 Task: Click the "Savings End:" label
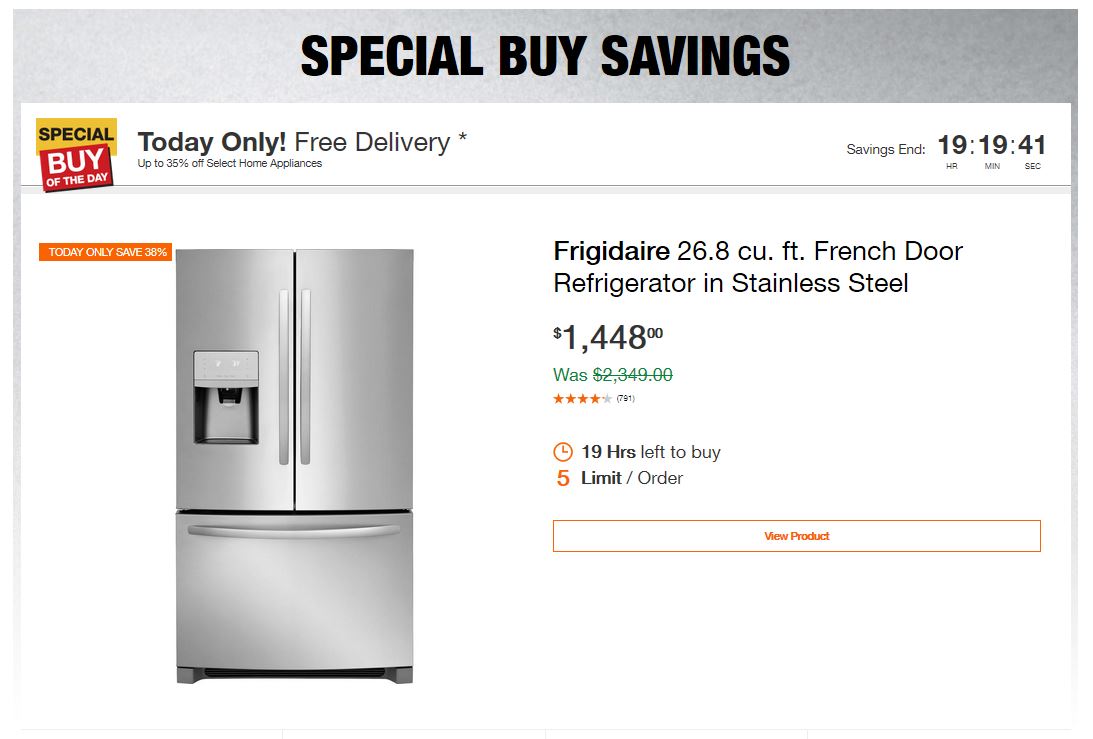point(886,150)
